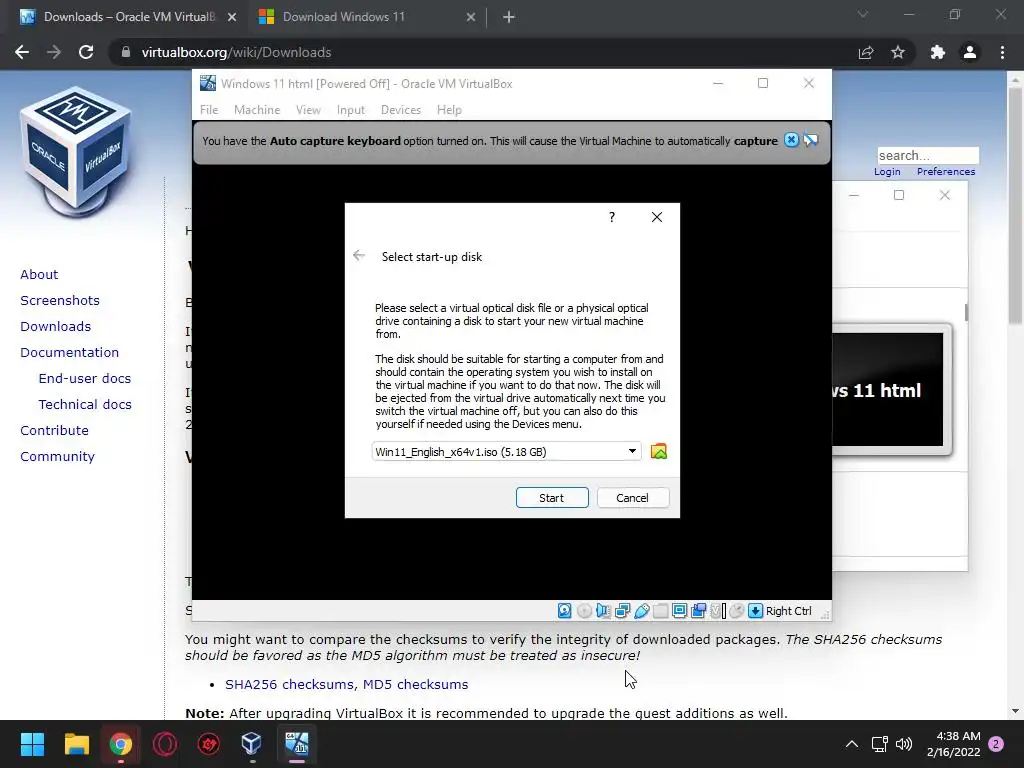Click the Login link on webpage

click(887, 171)
